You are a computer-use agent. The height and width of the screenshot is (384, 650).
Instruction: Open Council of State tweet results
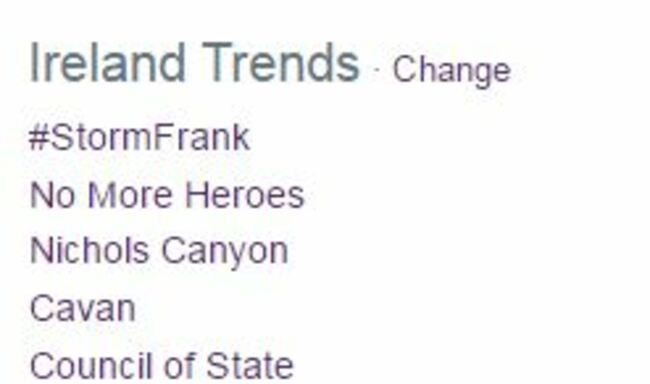point(162,365)
